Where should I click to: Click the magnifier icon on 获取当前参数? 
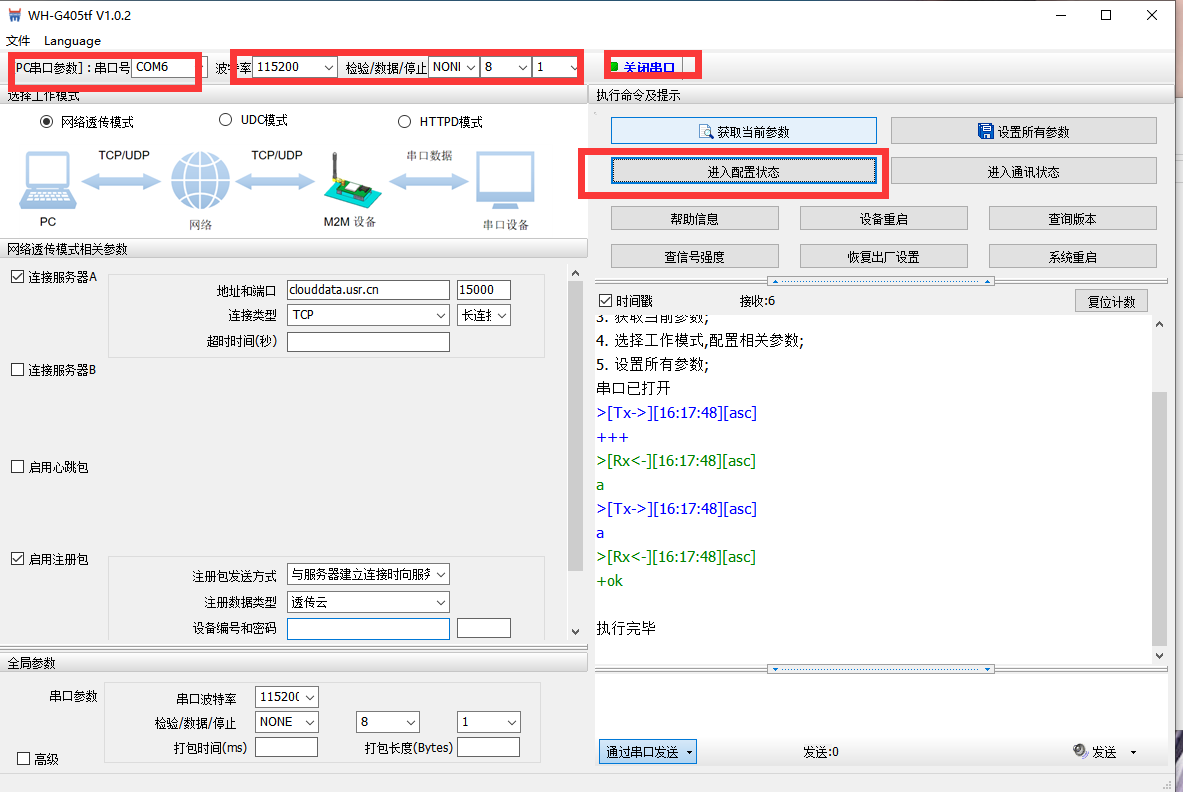[x=706, y=132]
